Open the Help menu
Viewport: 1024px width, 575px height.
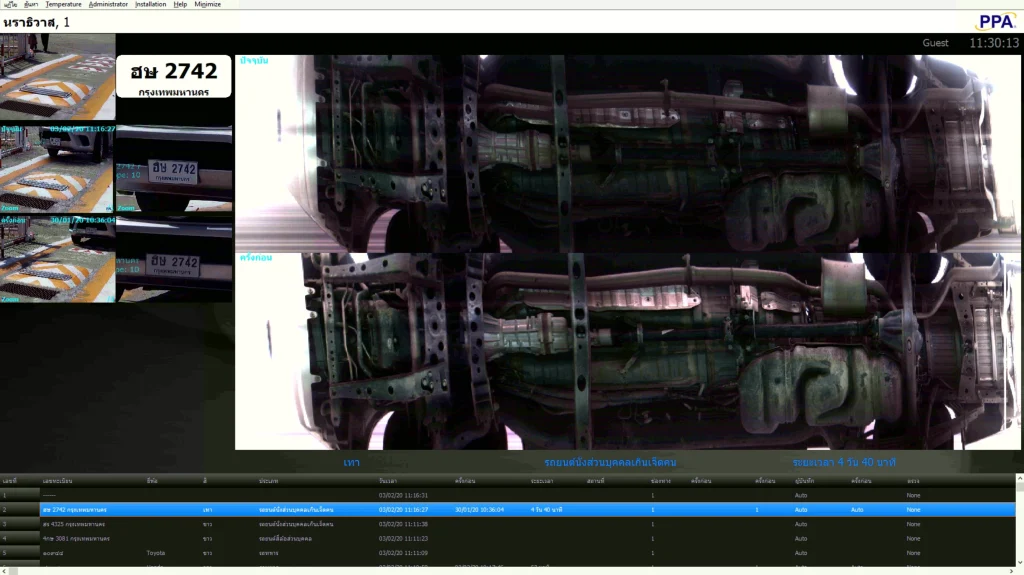(180, 4)
